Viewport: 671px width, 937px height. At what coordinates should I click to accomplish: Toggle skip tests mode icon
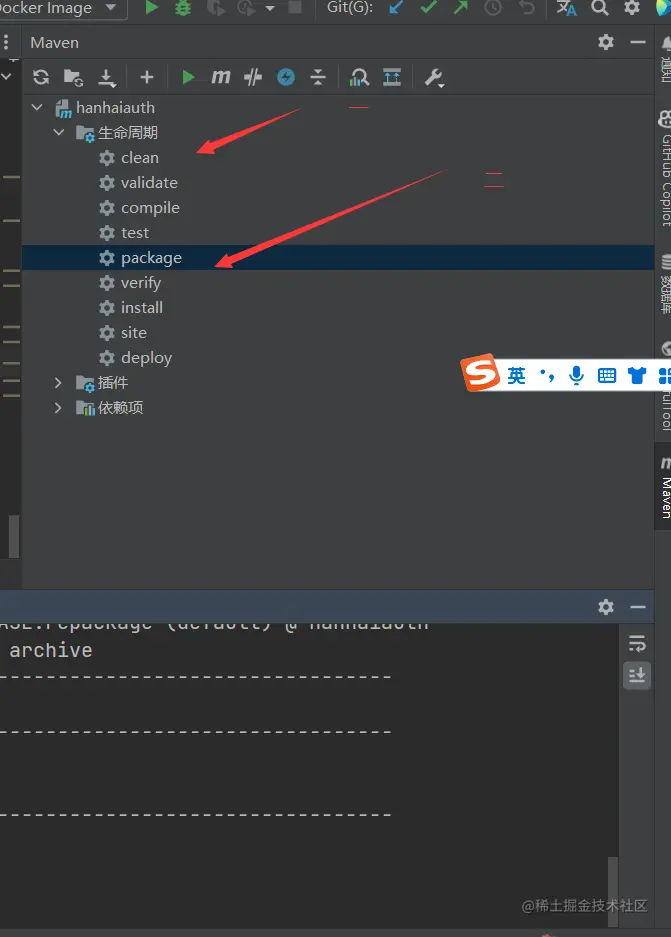point(286,77)
